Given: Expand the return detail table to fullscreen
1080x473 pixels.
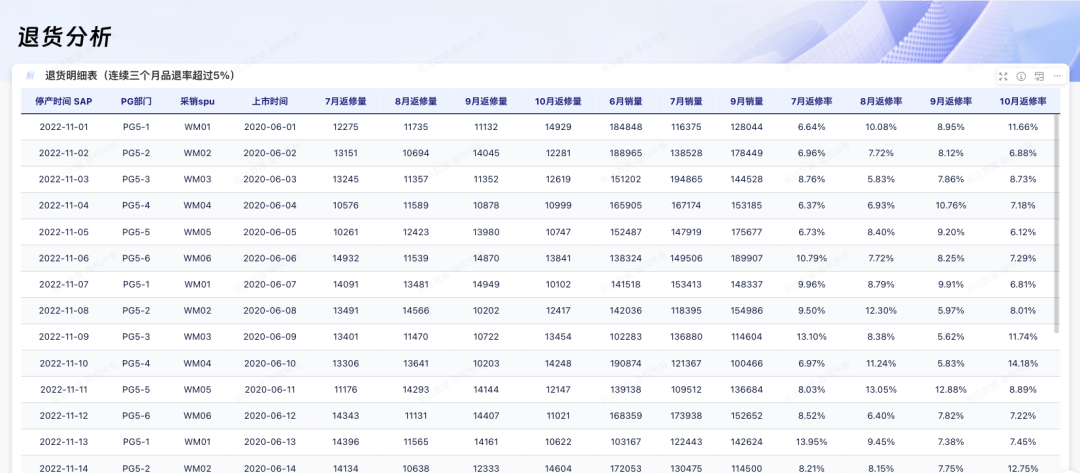Looking at the screenshot, I should click(1003, 76).
